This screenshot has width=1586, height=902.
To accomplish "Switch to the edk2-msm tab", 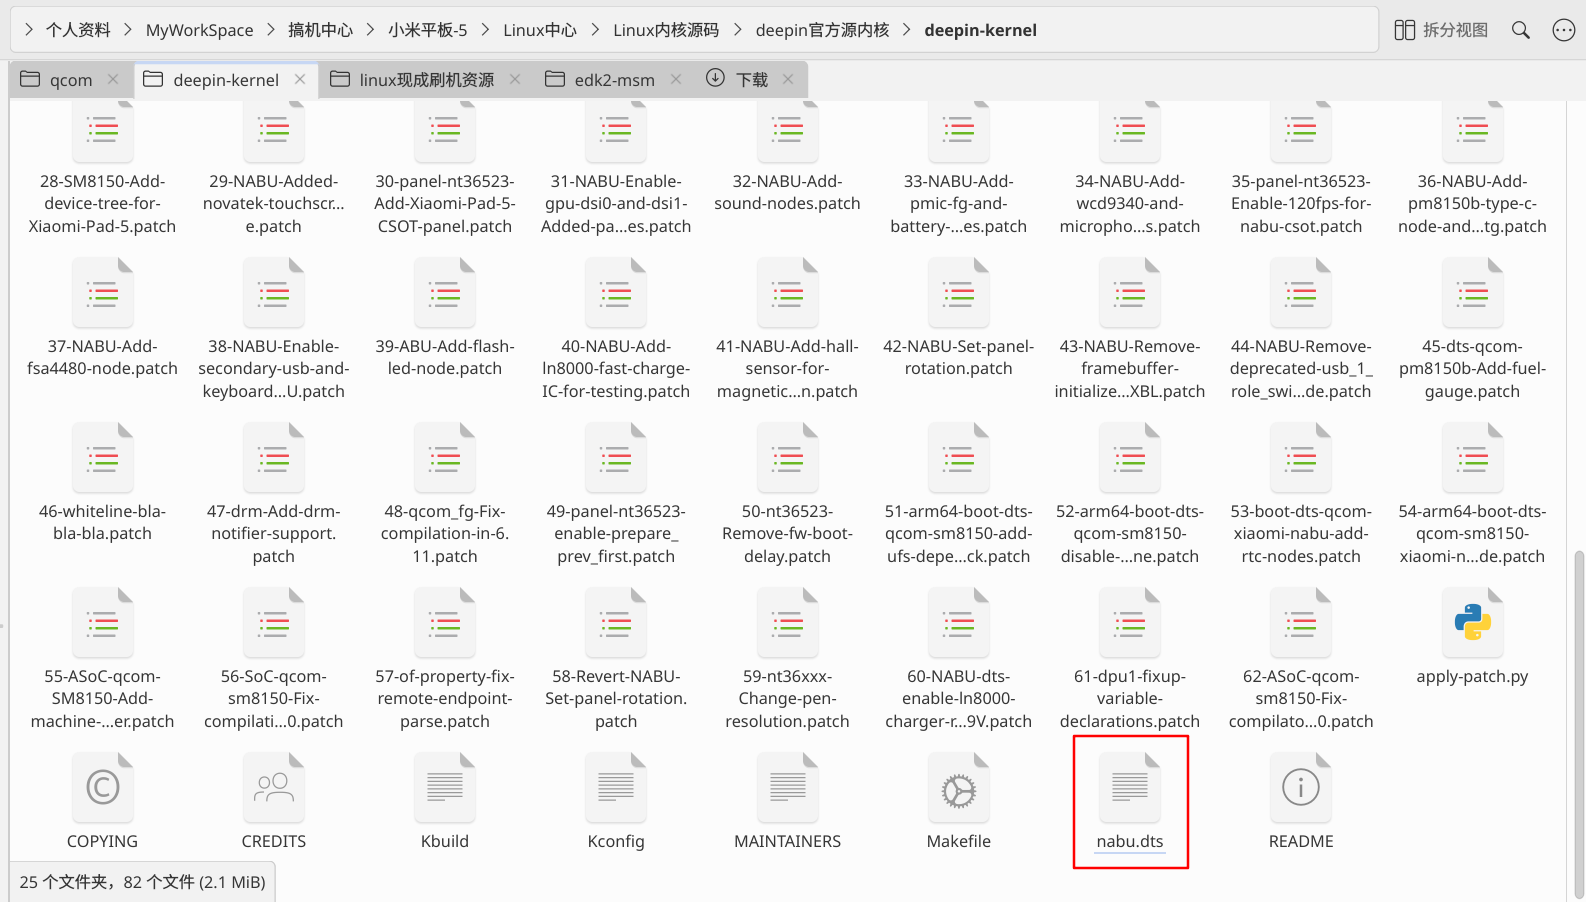I will (614, 80).
